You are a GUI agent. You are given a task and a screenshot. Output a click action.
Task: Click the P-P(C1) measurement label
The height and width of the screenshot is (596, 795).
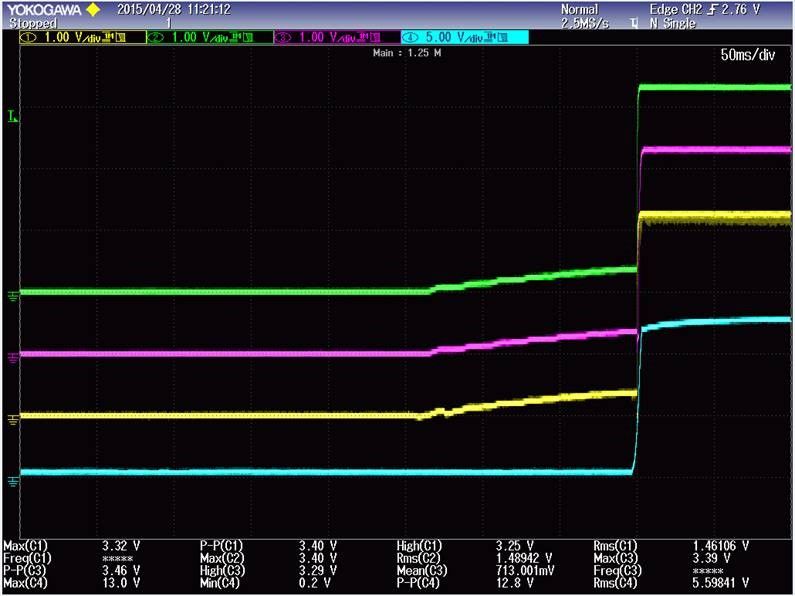pyautogui.click(x=222, y=546)
